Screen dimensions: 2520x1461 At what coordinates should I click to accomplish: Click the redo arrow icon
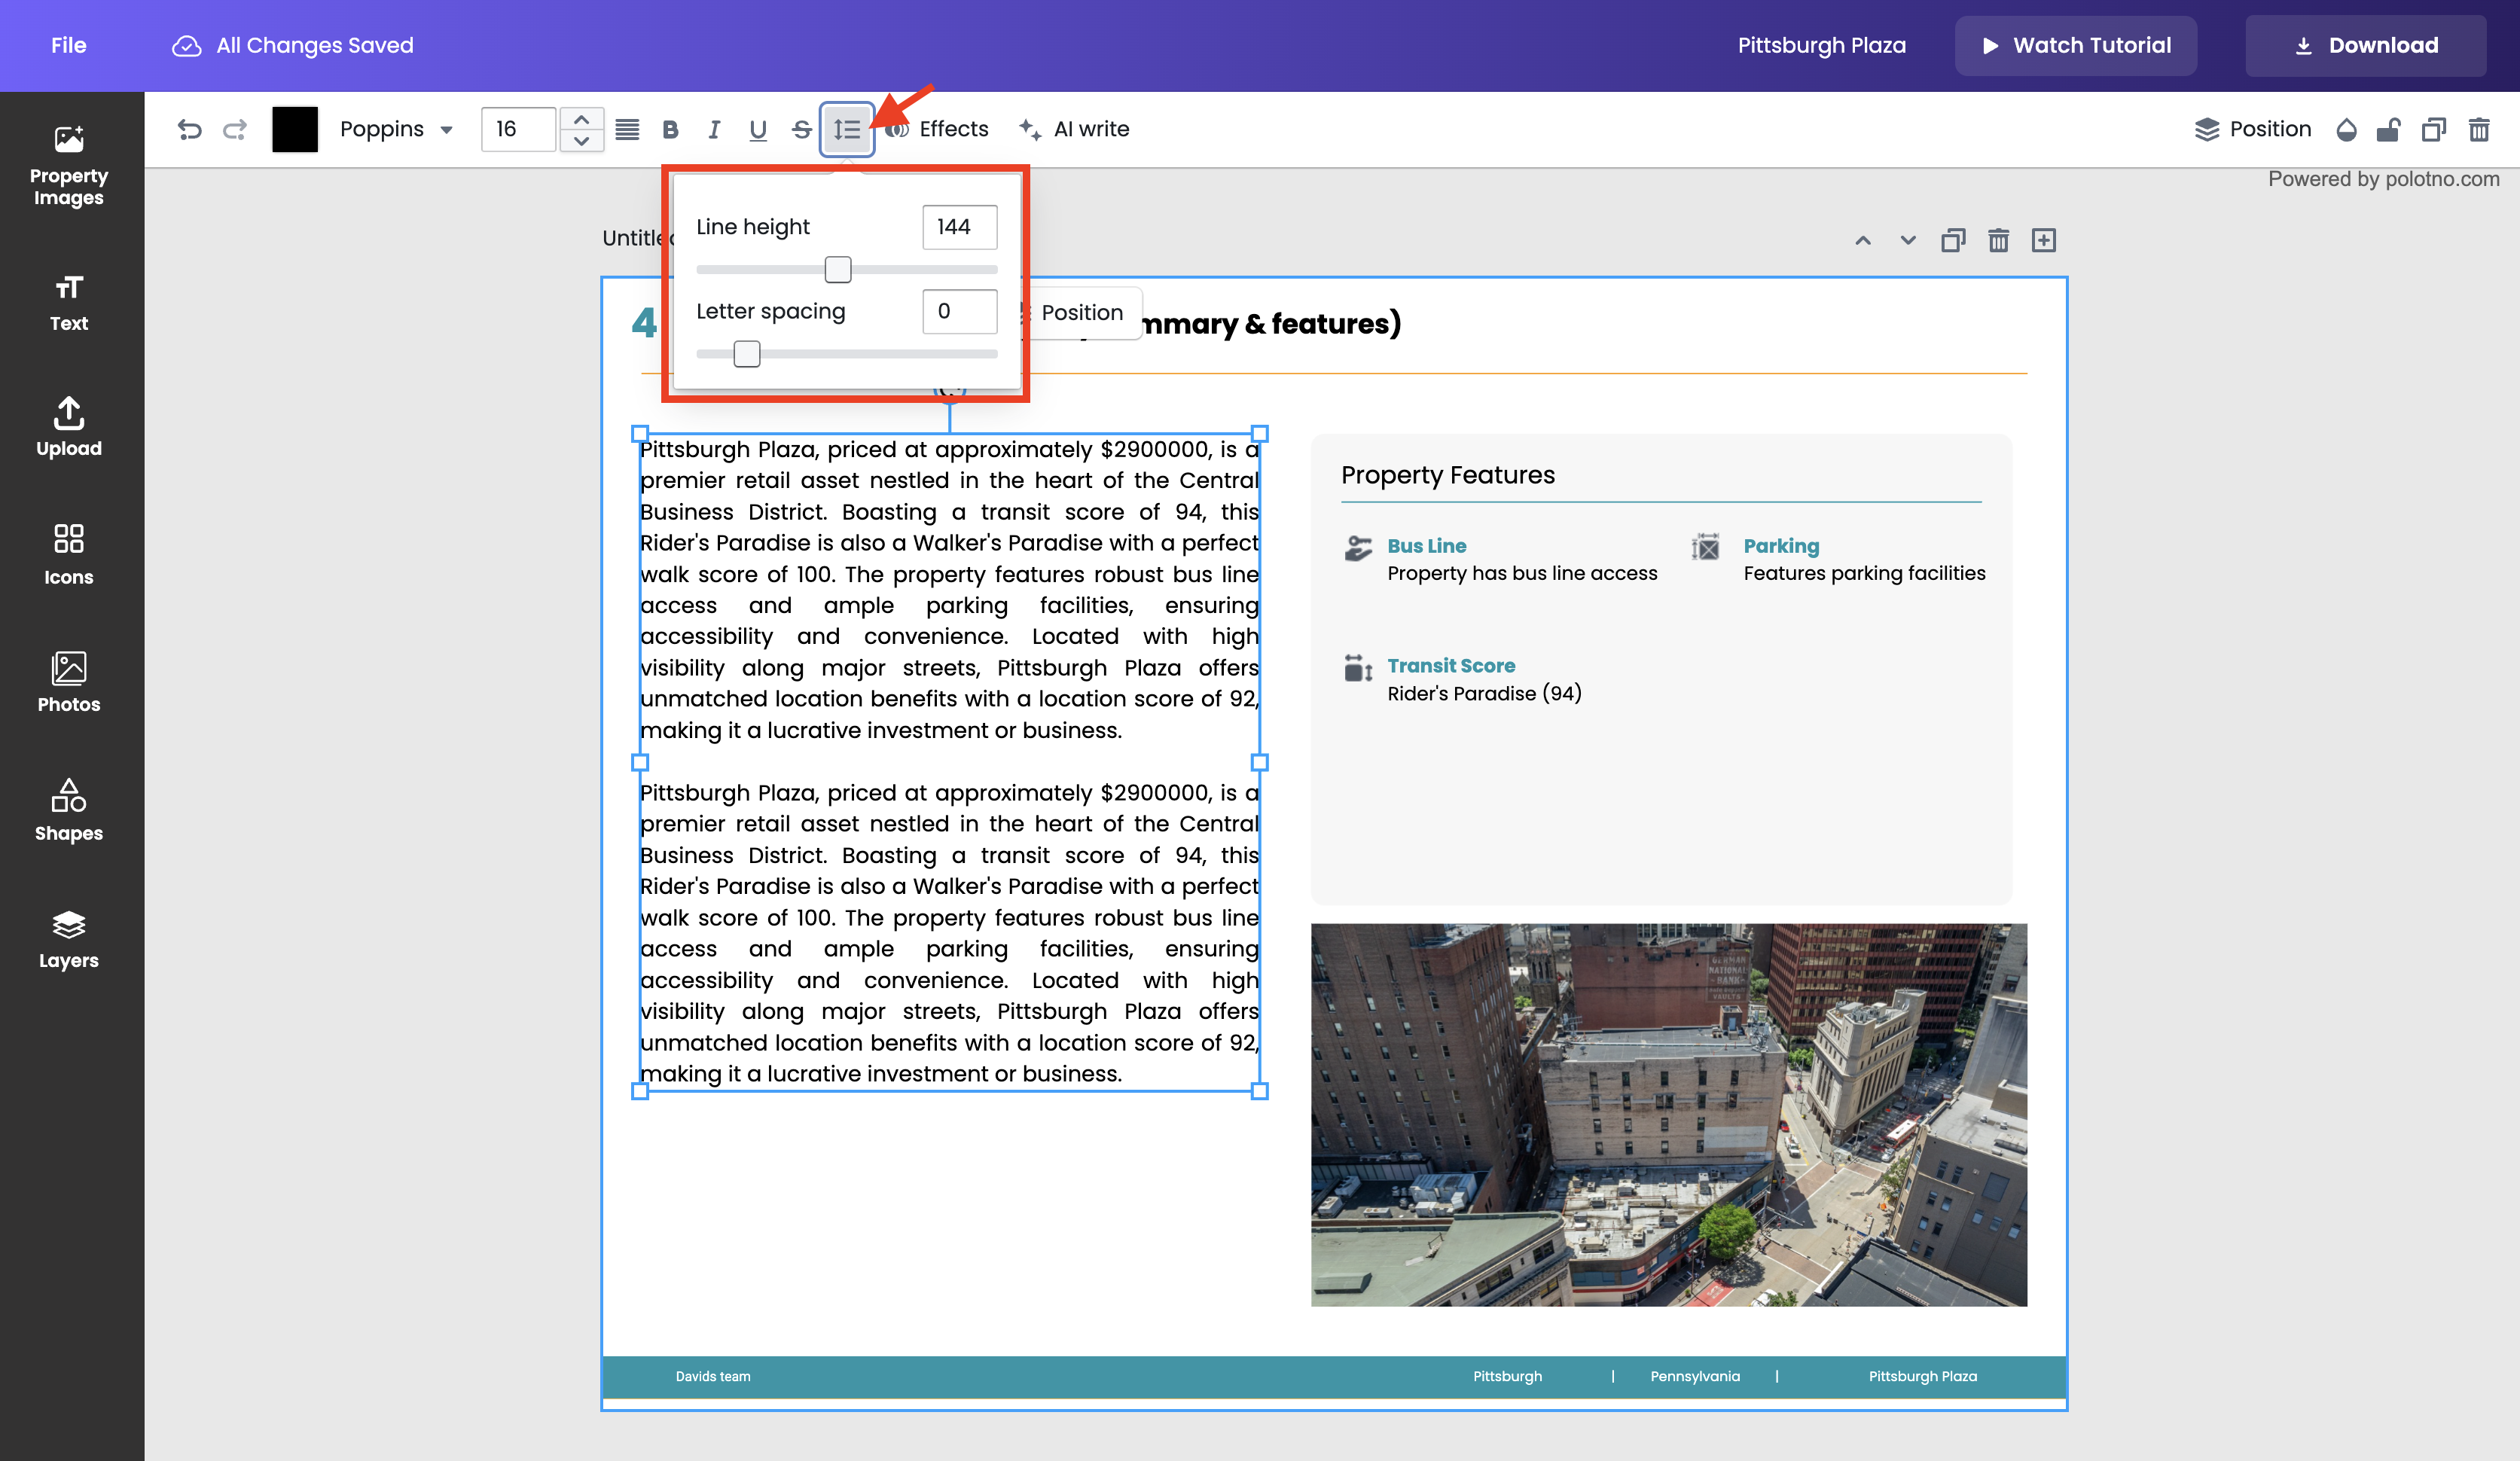click(x=235, y=129)
